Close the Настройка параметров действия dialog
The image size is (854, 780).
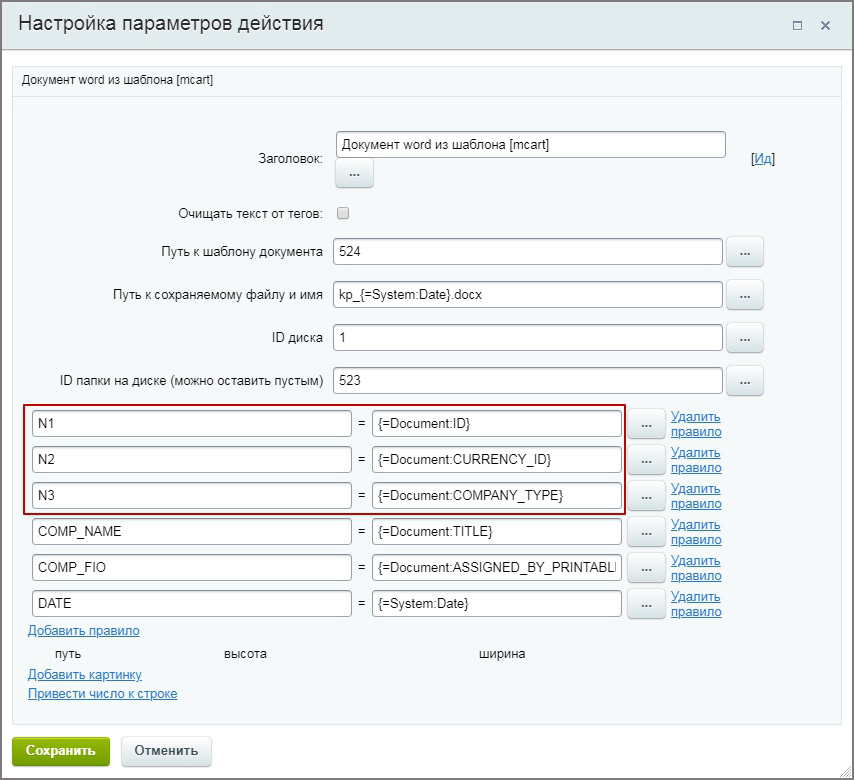(x=825, y=26)
